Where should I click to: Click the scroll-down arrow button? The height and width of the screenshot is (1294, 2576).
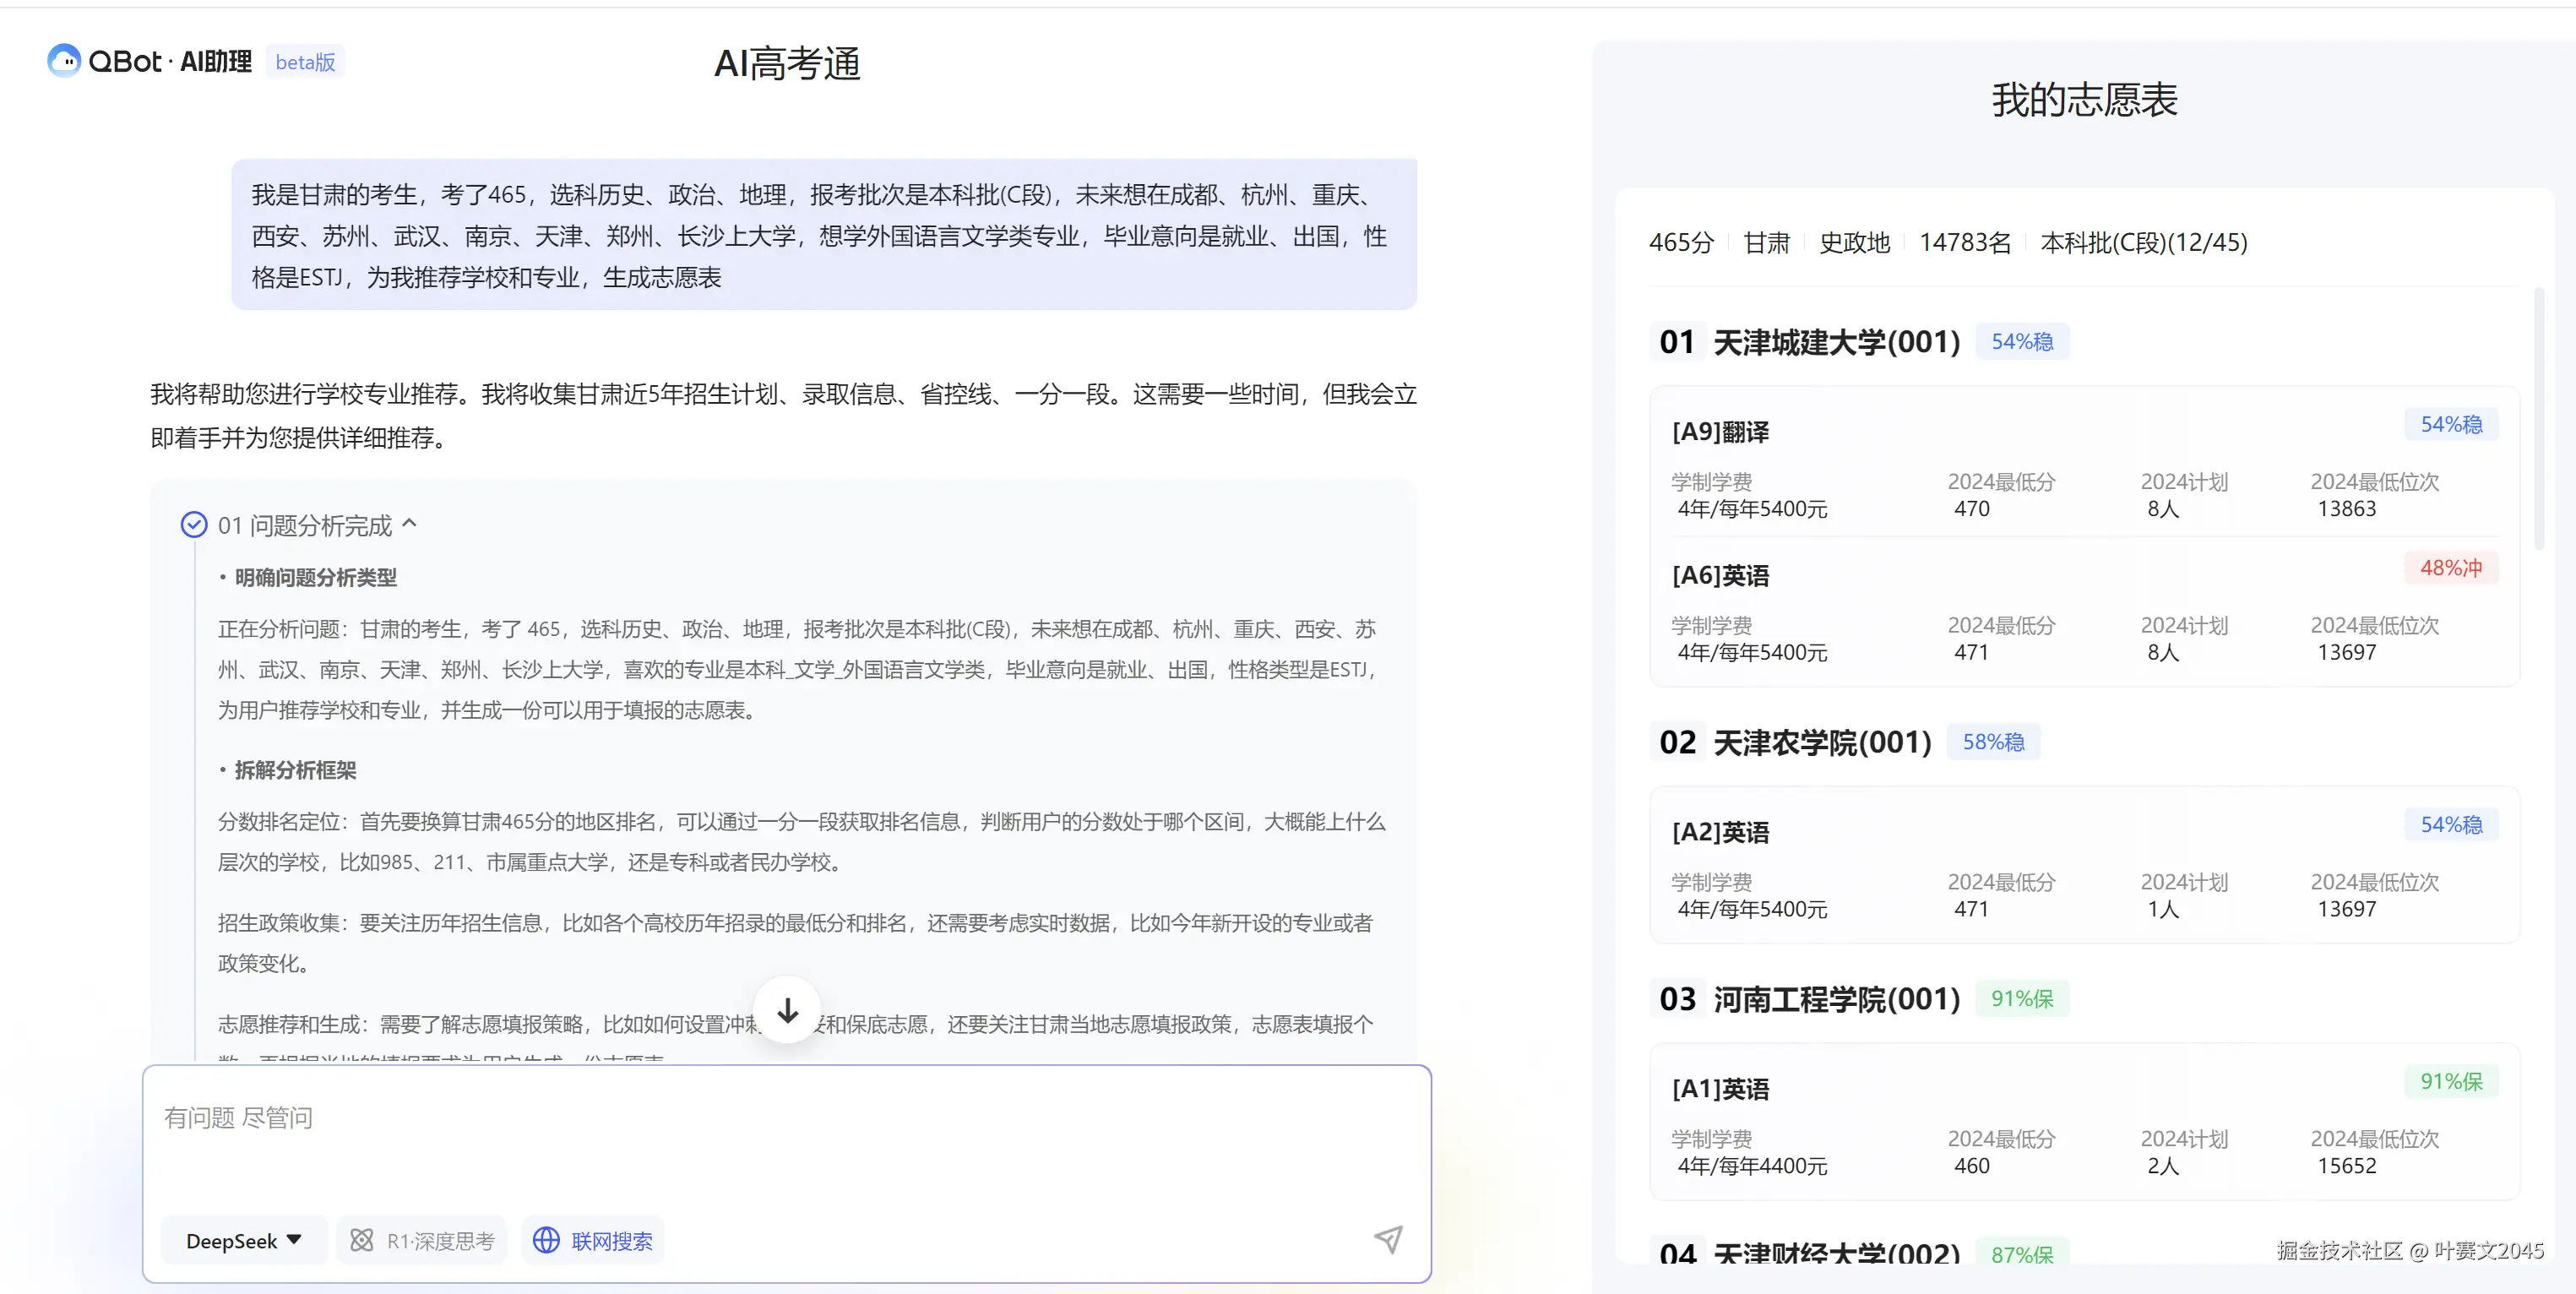point(787,1010)
